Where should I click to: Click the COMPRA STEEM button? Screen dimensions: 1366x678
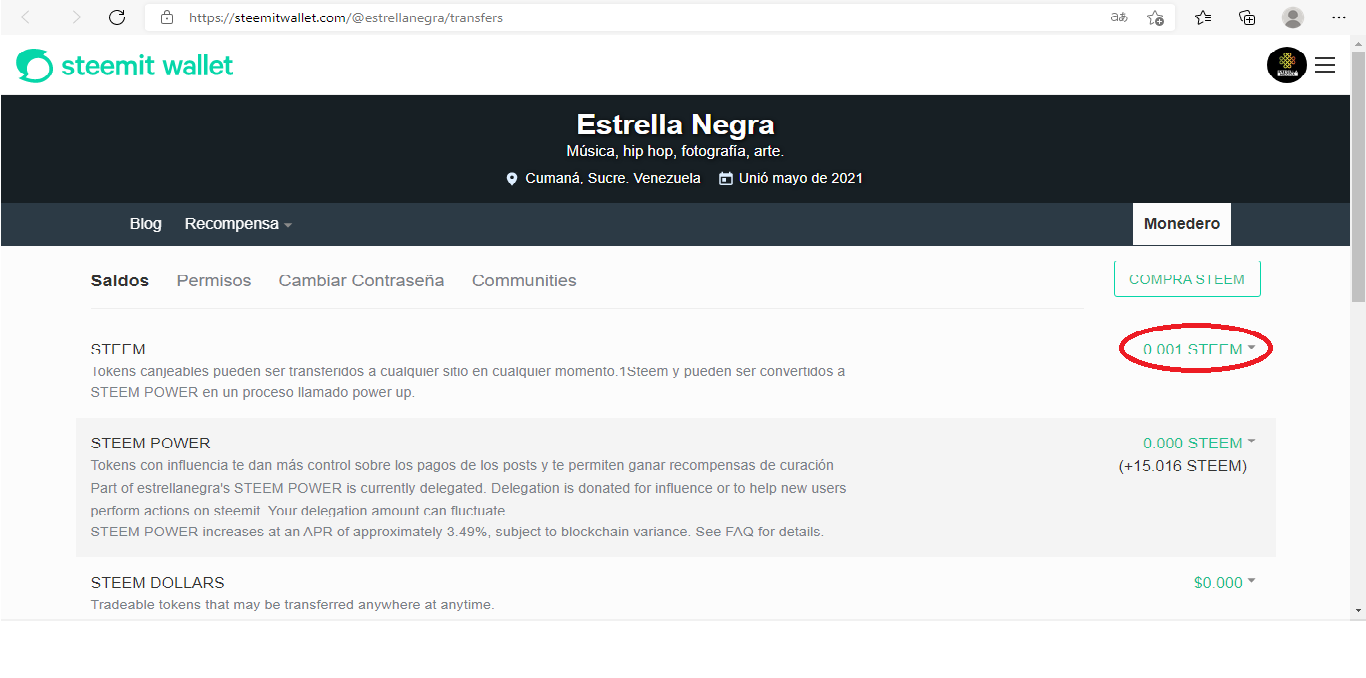click(x=1187, y=280)
